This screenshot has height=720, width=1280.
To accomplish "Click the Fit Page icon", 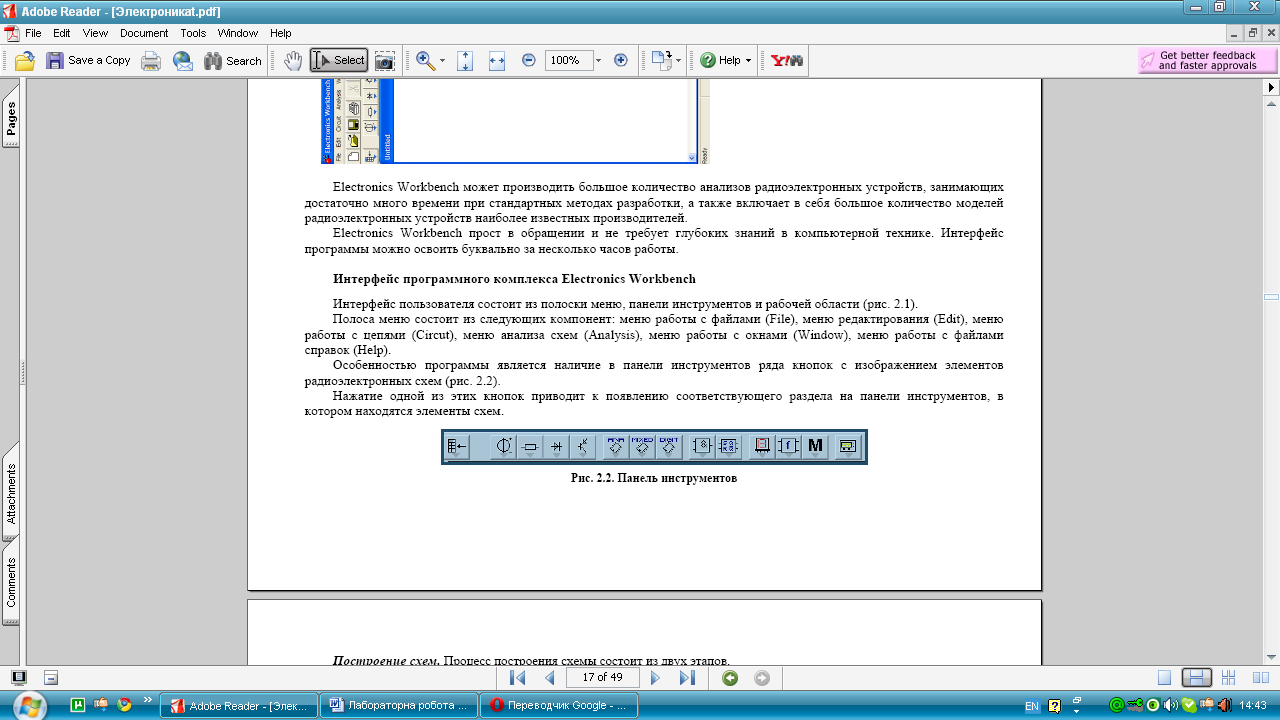I will (x=465, y=61).
